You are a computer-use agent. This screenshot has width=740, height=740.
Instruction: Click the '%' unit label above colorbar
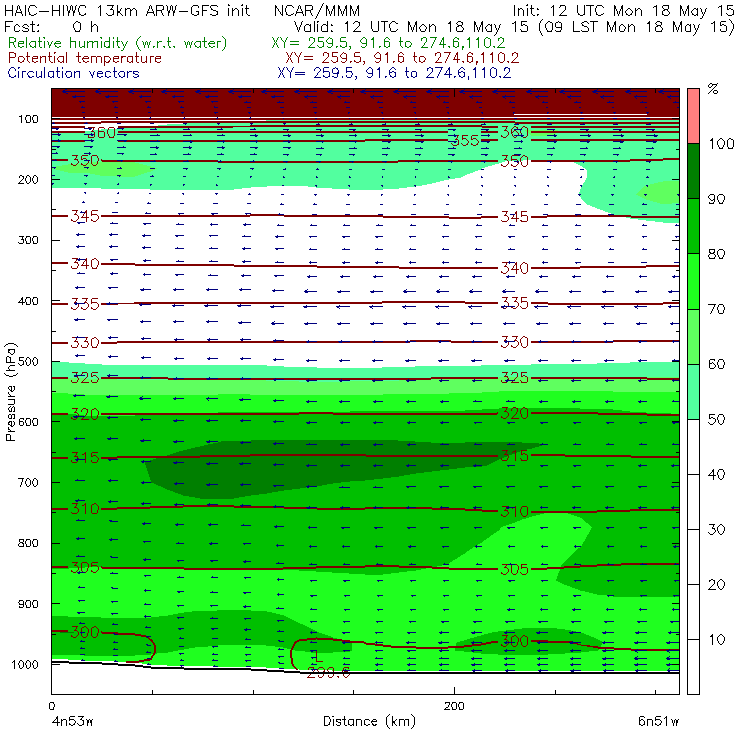(713, 89)
